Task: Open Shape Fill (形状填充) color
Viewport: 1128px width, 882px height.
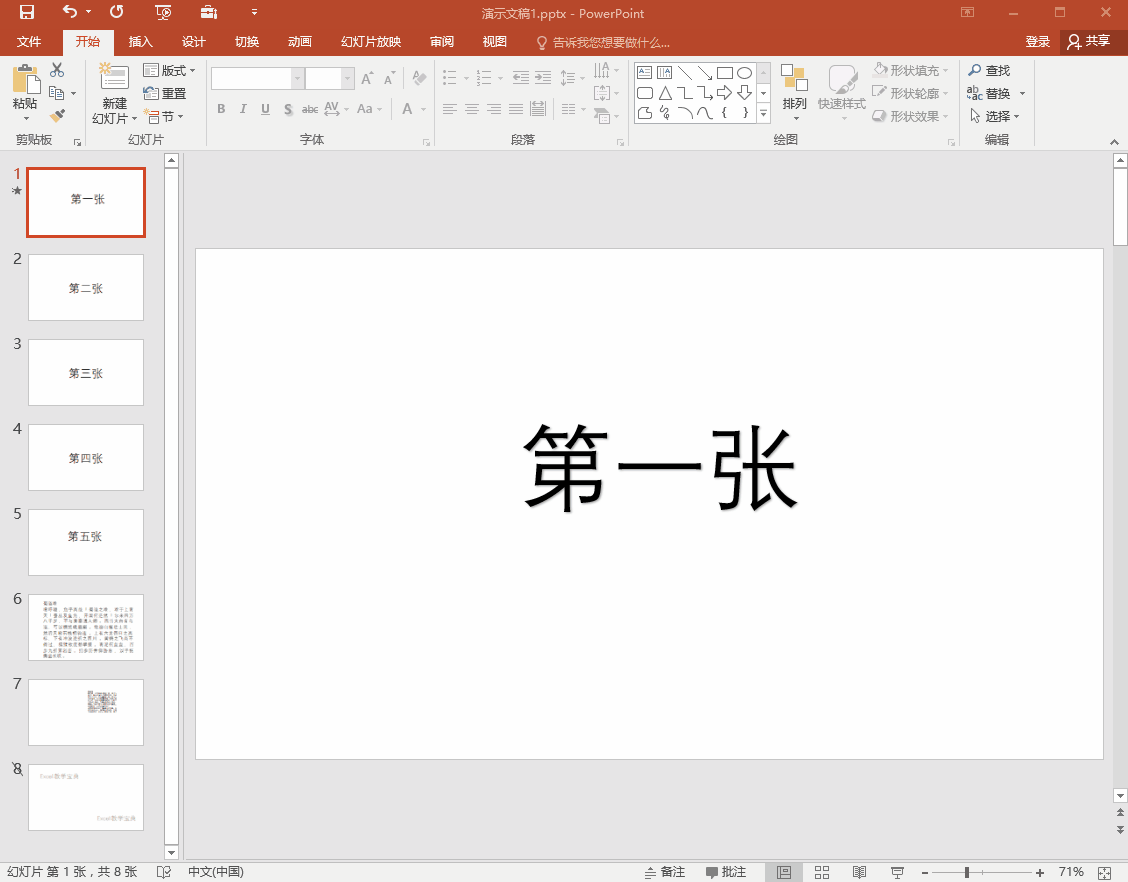Action: (909, 71)
